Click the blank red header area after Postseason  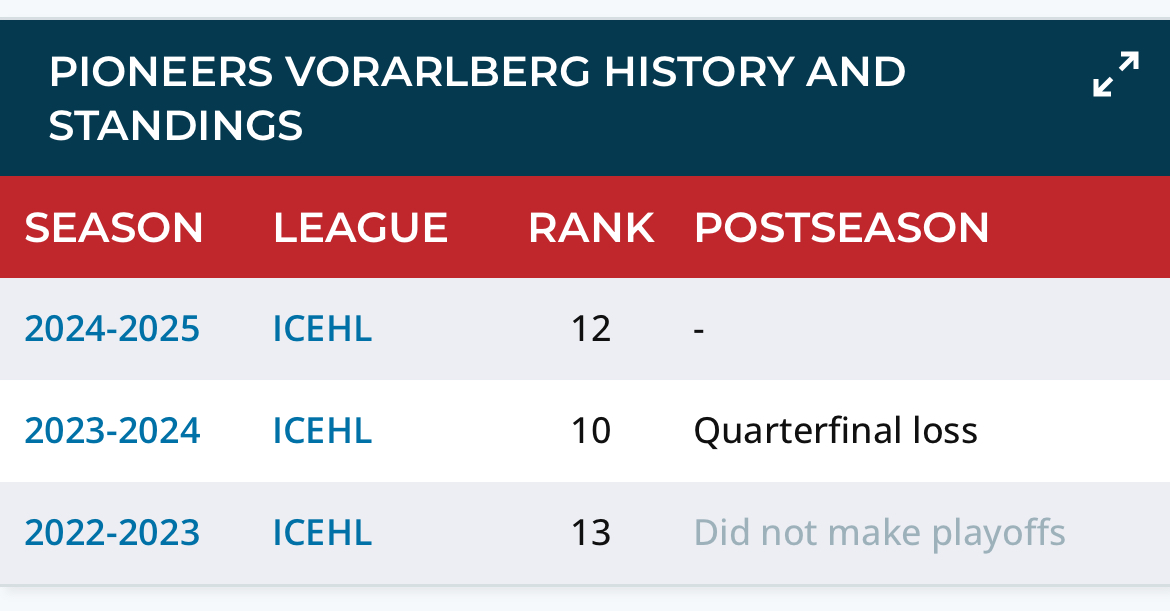1080,228
